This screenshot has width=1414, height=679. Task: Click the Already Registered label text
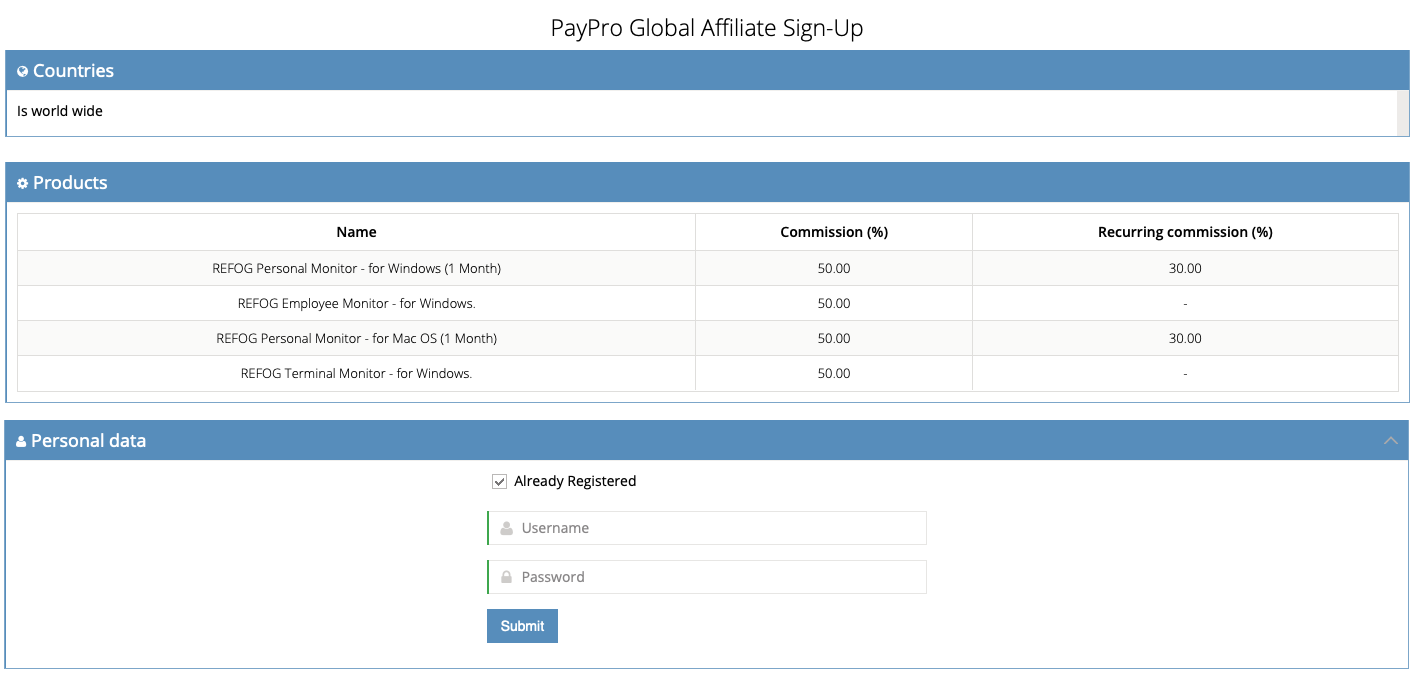(x=575, y=481)
